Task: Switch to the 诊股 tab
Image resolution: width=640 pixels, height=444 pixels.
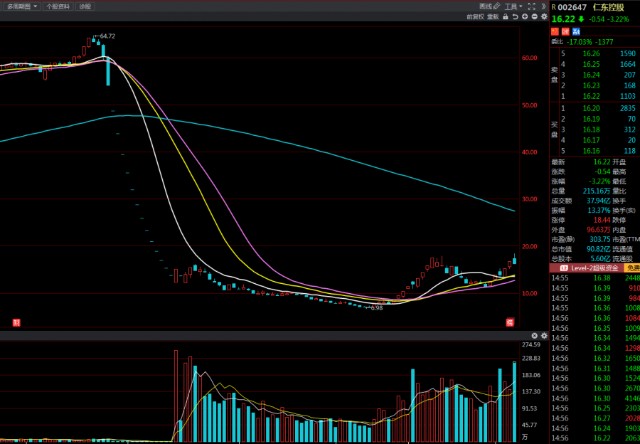Action: click(85, 6)
